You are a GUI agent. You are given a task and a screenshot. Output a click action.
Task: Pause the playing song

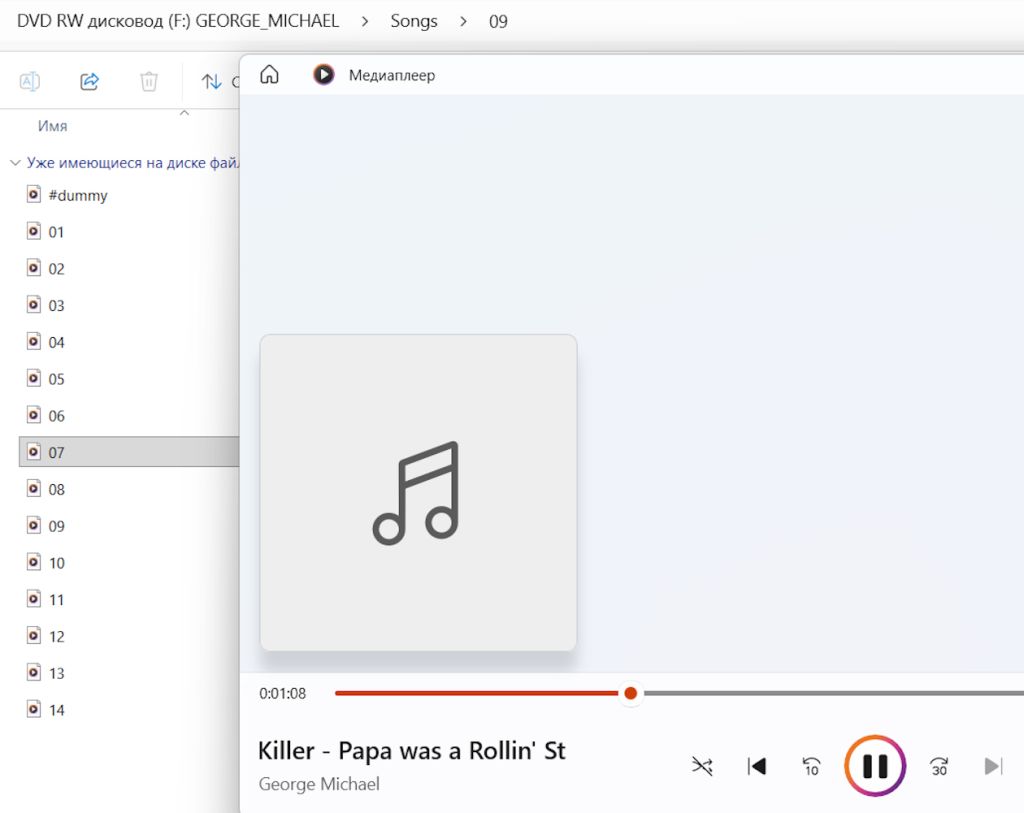[875, 766]
